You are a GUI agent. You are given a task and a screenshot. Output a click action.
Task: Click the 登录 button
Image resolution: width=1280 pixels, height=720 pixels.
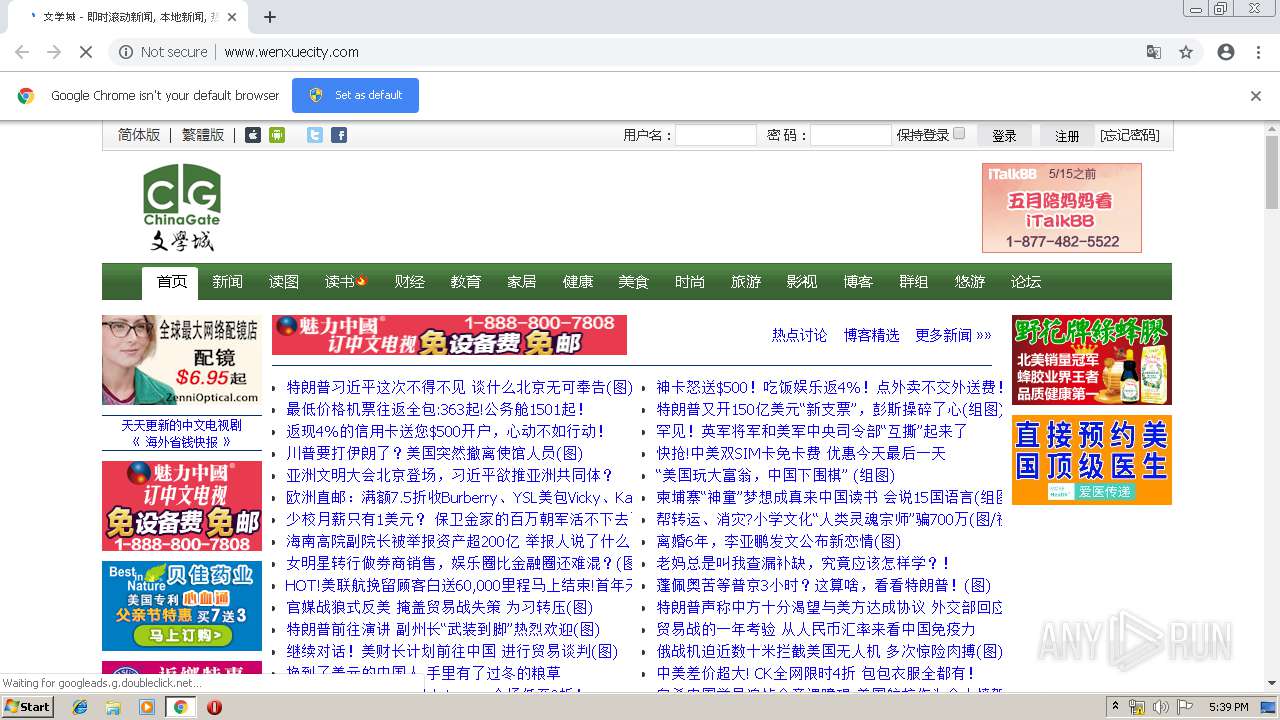tap(1004, 135)
